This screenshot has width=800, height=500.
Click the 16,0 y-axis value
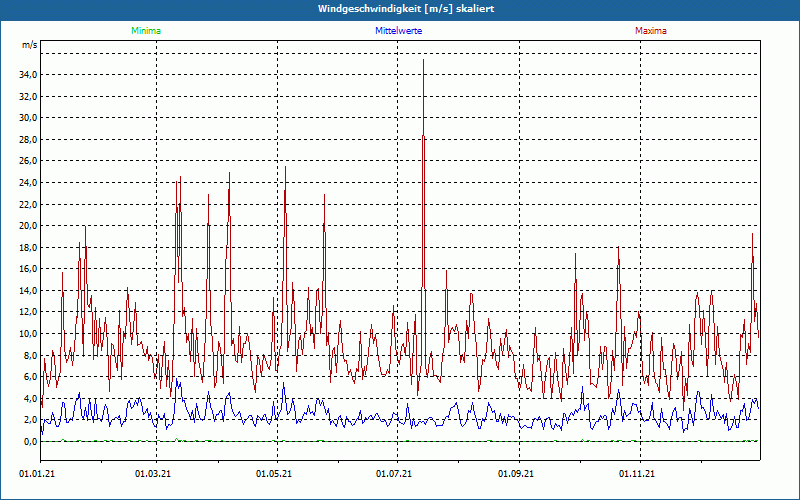(28, 269)
